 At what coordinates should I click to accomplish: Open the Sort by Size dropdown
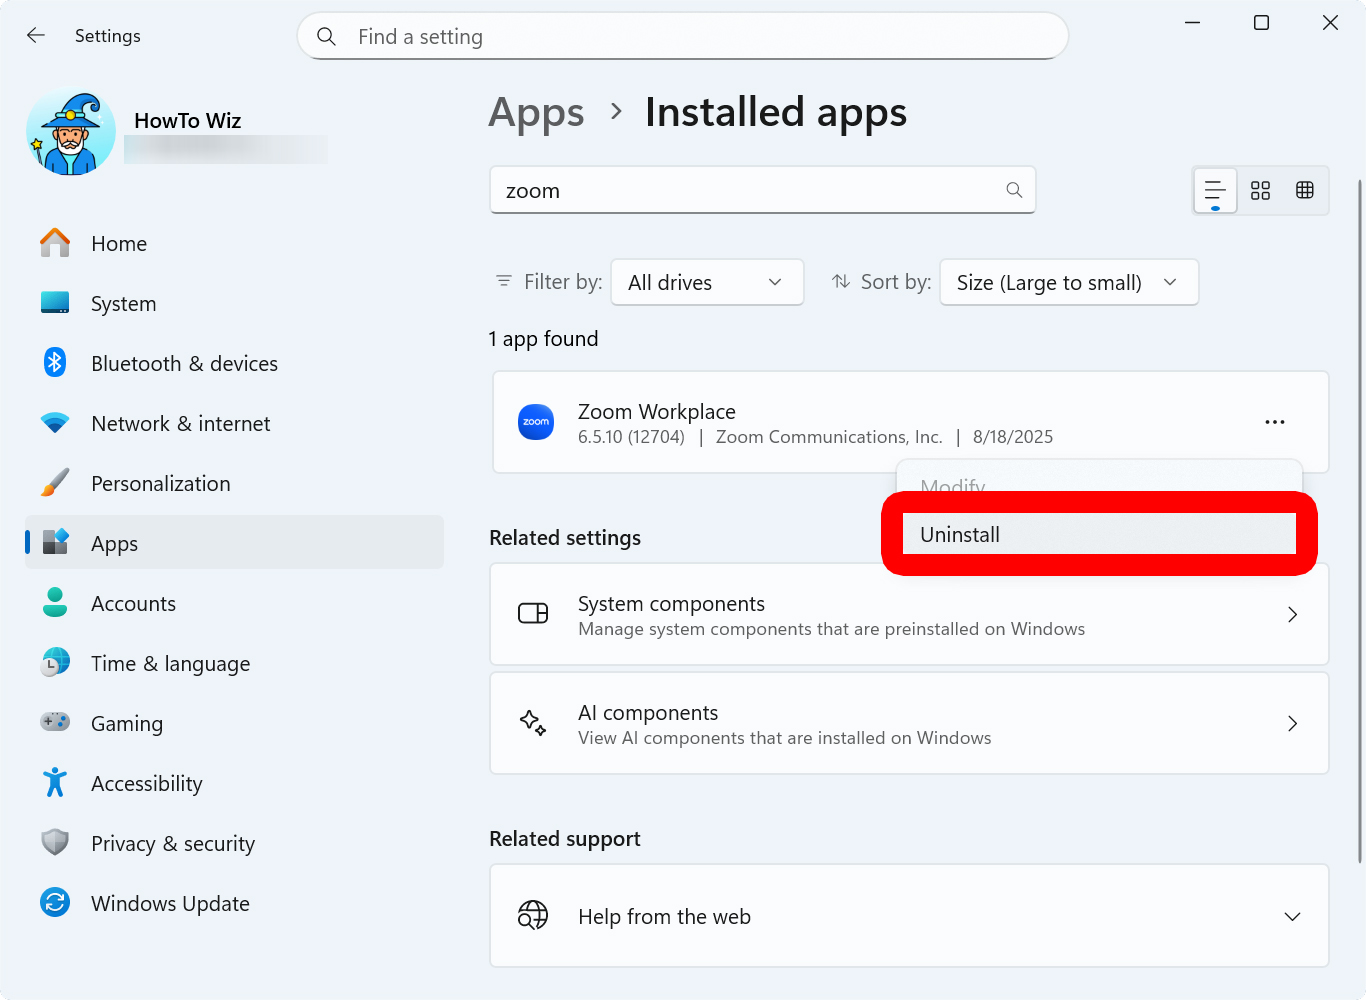click(x=1068, y=282)
